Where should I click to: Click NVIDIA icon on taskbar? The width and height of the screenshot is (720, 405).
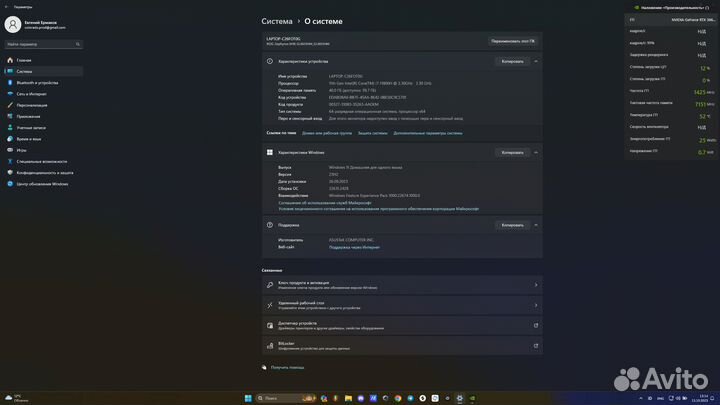(x=472, y=398)
